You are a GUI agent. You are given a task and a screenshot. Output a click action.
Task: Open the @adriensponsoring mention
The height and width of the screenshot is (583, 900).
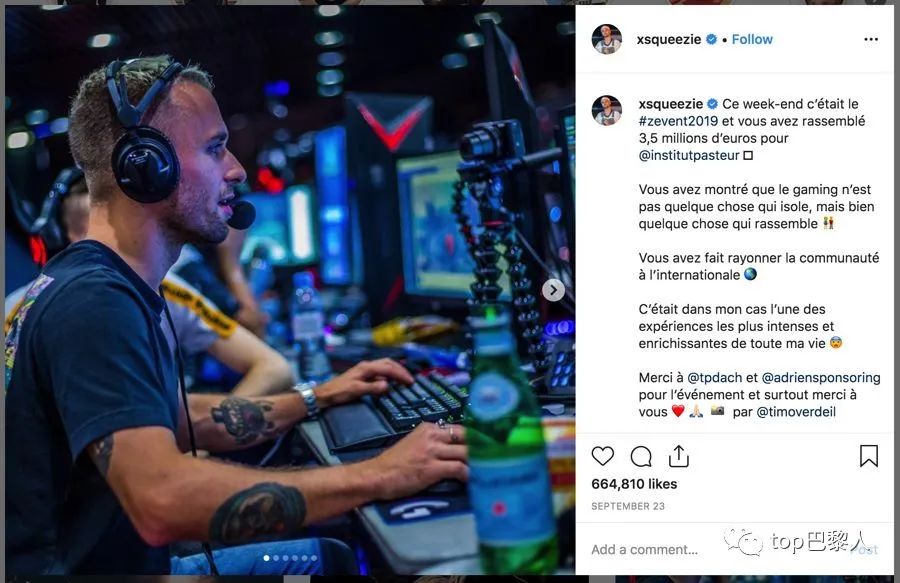pyautogui.click(x=821, y=378)
